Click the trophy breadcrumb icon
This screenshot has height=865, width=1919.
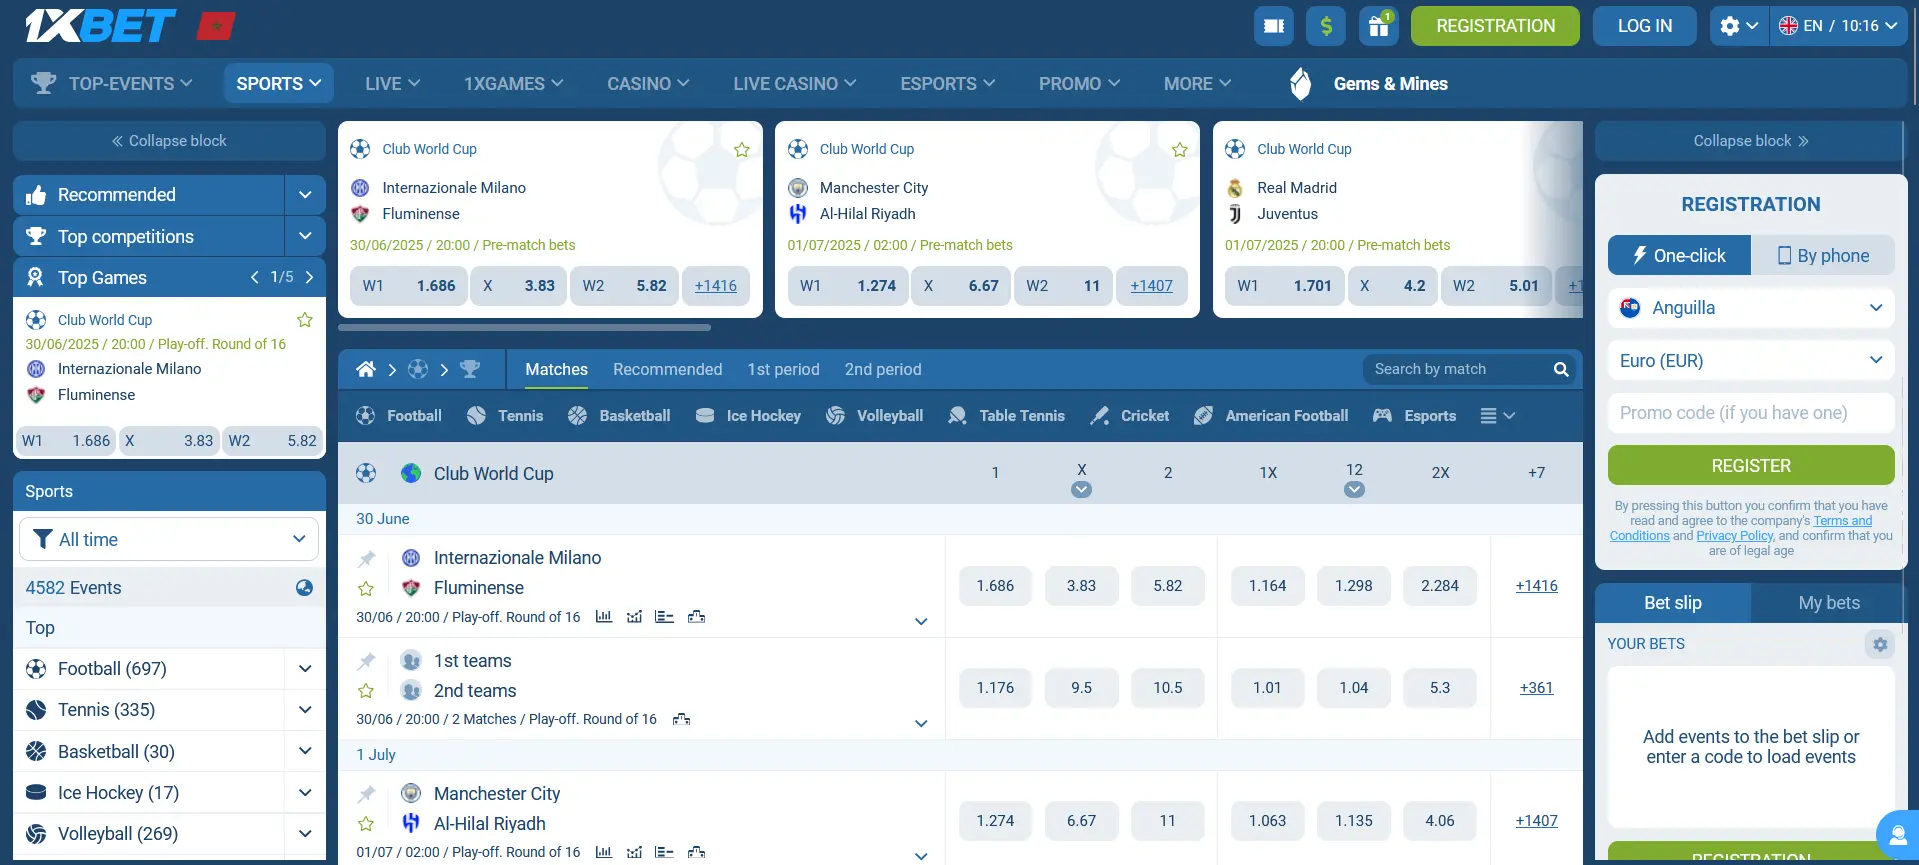click(470, 370)
